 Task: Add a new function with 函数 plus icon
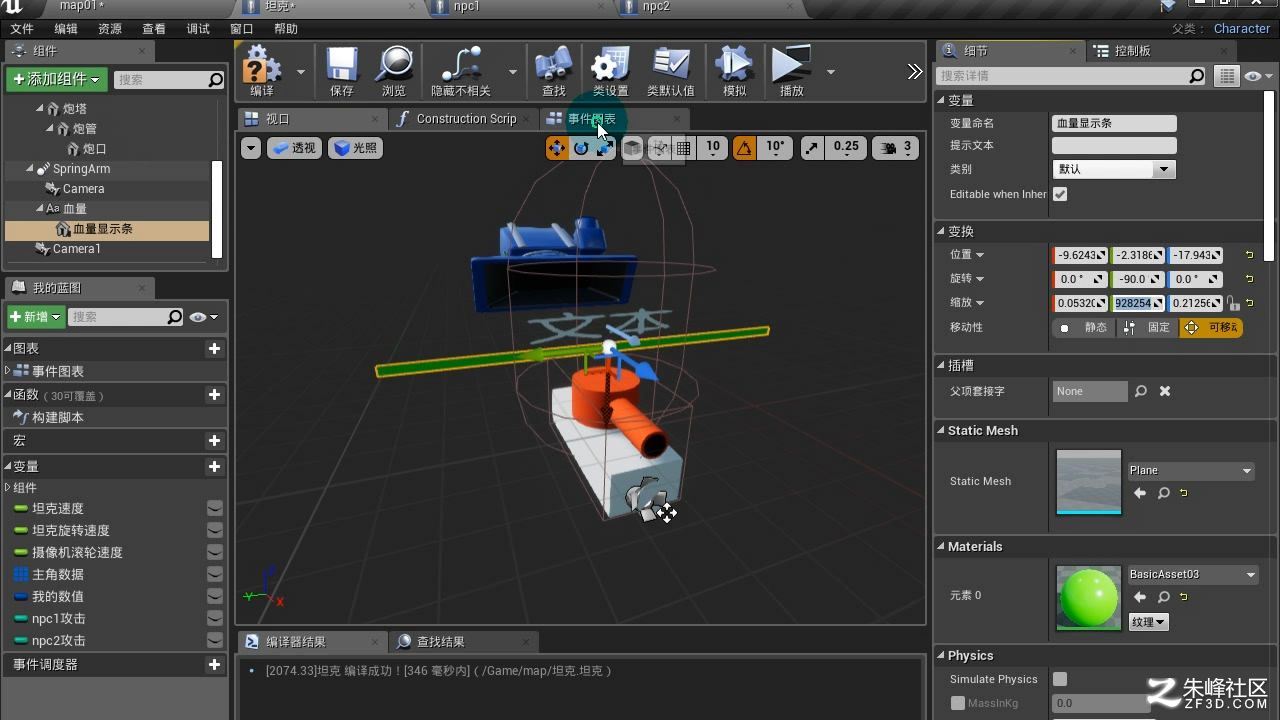(x=214, y=394)
